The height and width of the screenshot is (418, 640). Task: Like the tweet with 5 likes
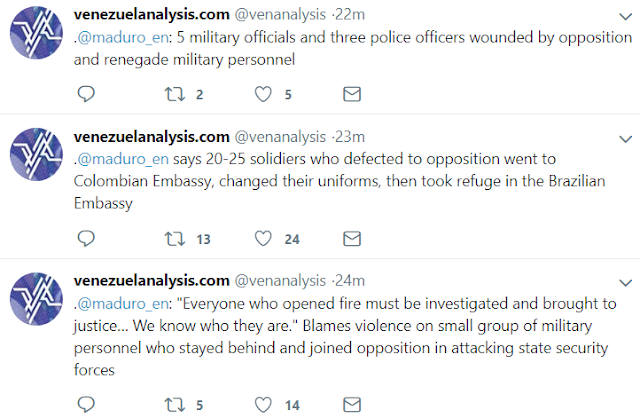click(263, 94)
